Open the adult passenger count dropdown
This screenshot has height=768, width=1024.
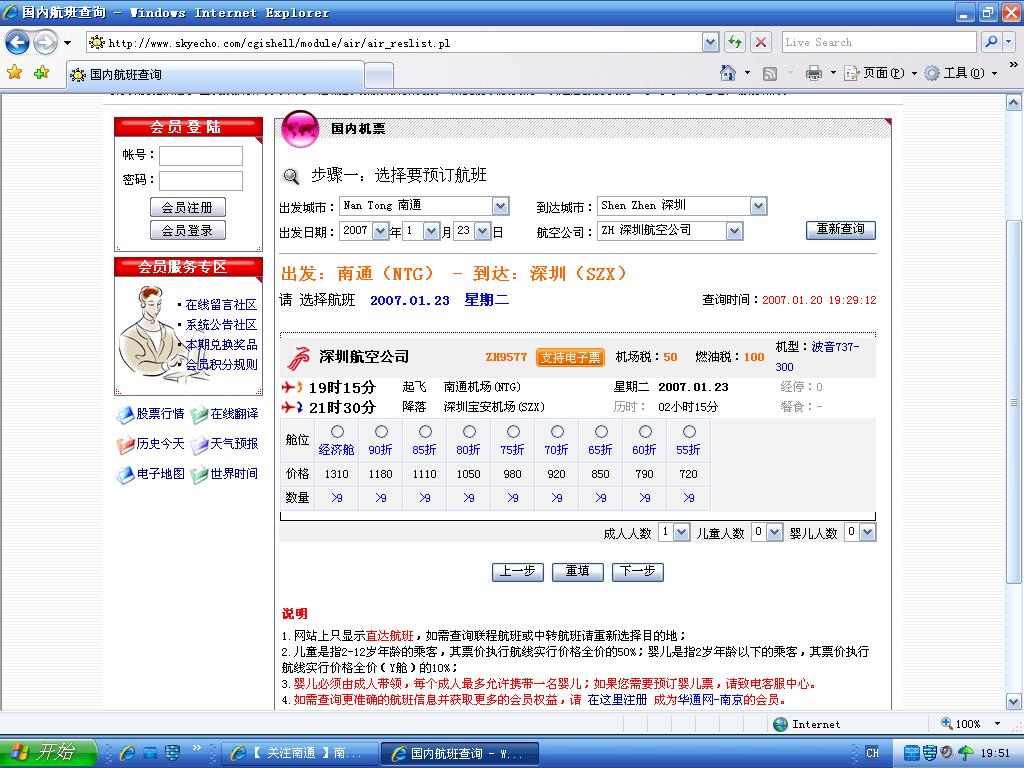pyautogui.click(x=681, y=533)
